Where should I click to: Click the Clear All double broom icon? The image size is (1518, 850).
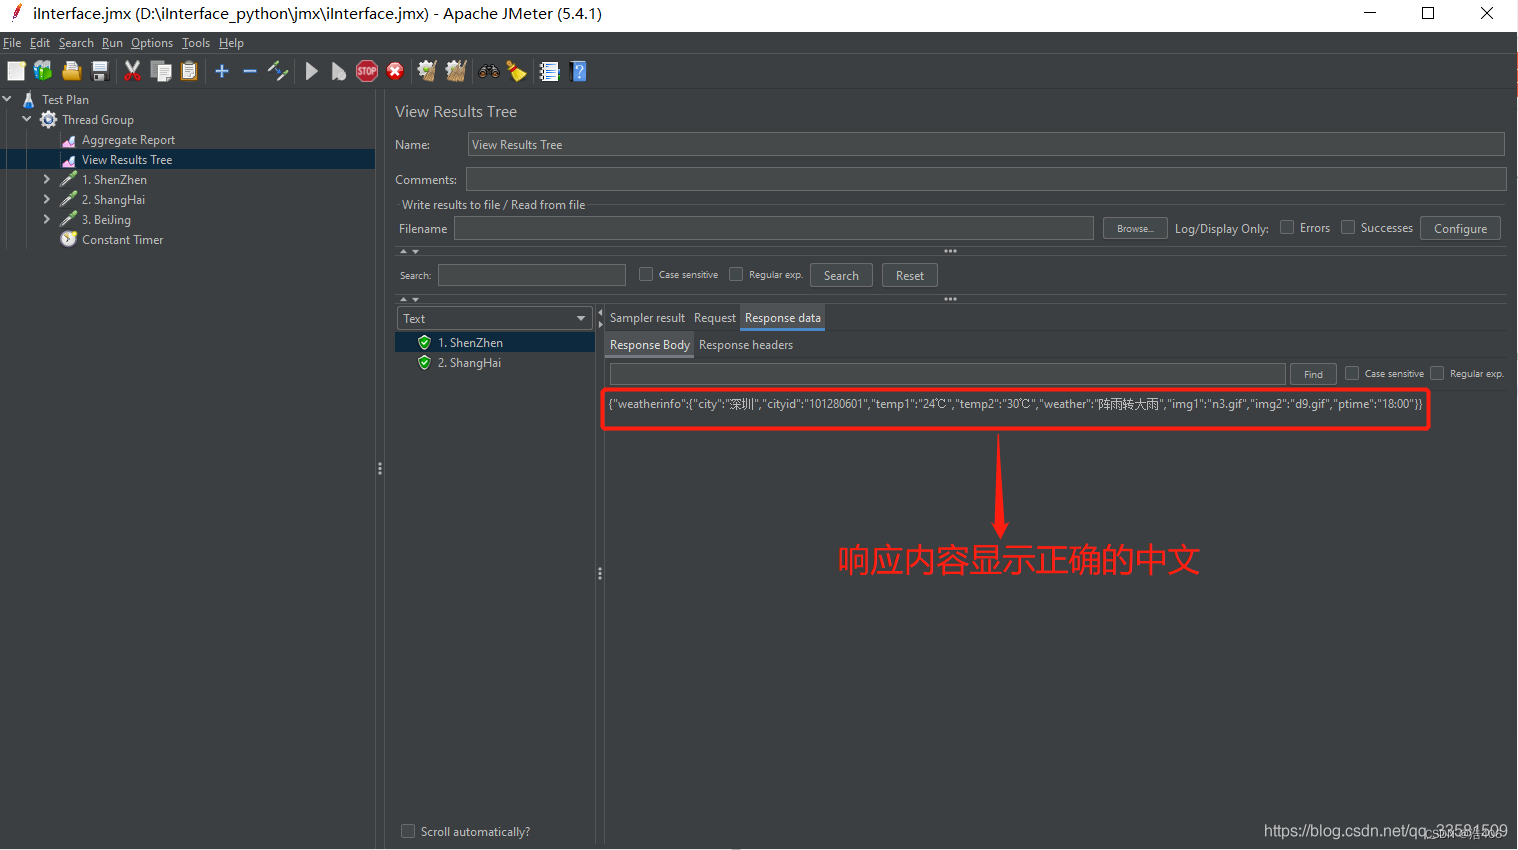point(456,71)
